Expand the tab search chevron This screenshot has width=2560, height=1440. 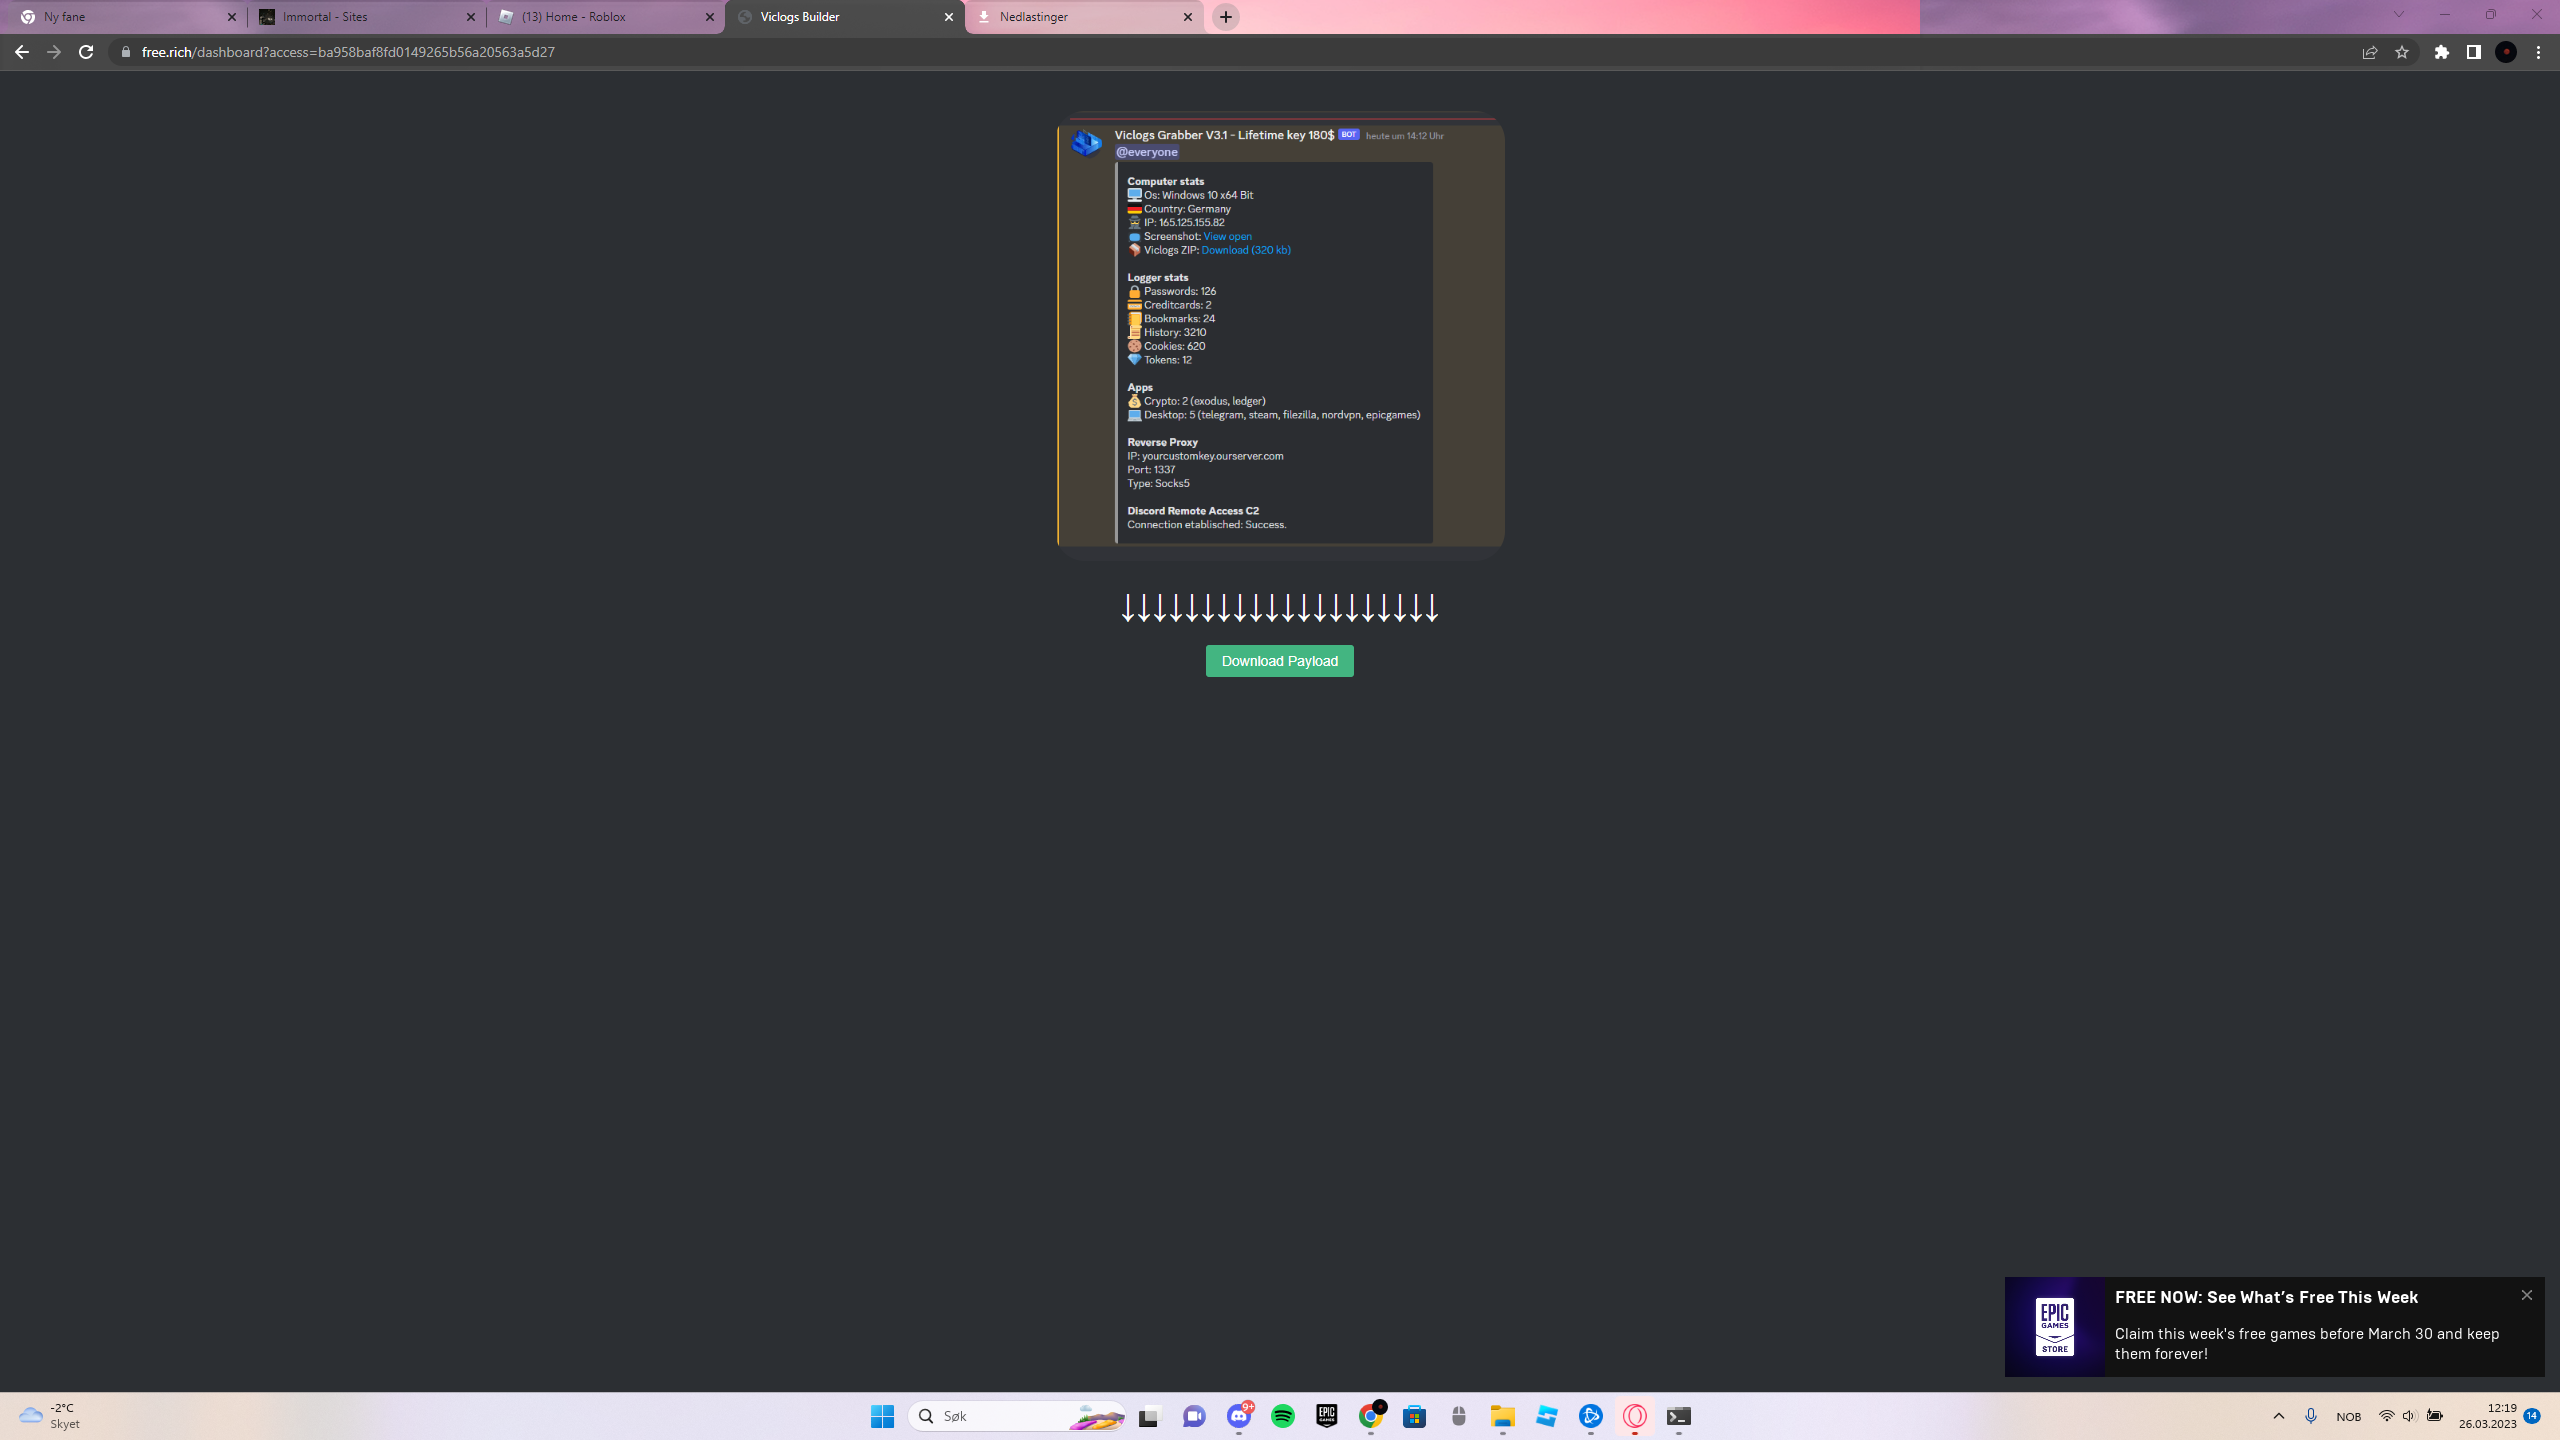click(2398, 15)
